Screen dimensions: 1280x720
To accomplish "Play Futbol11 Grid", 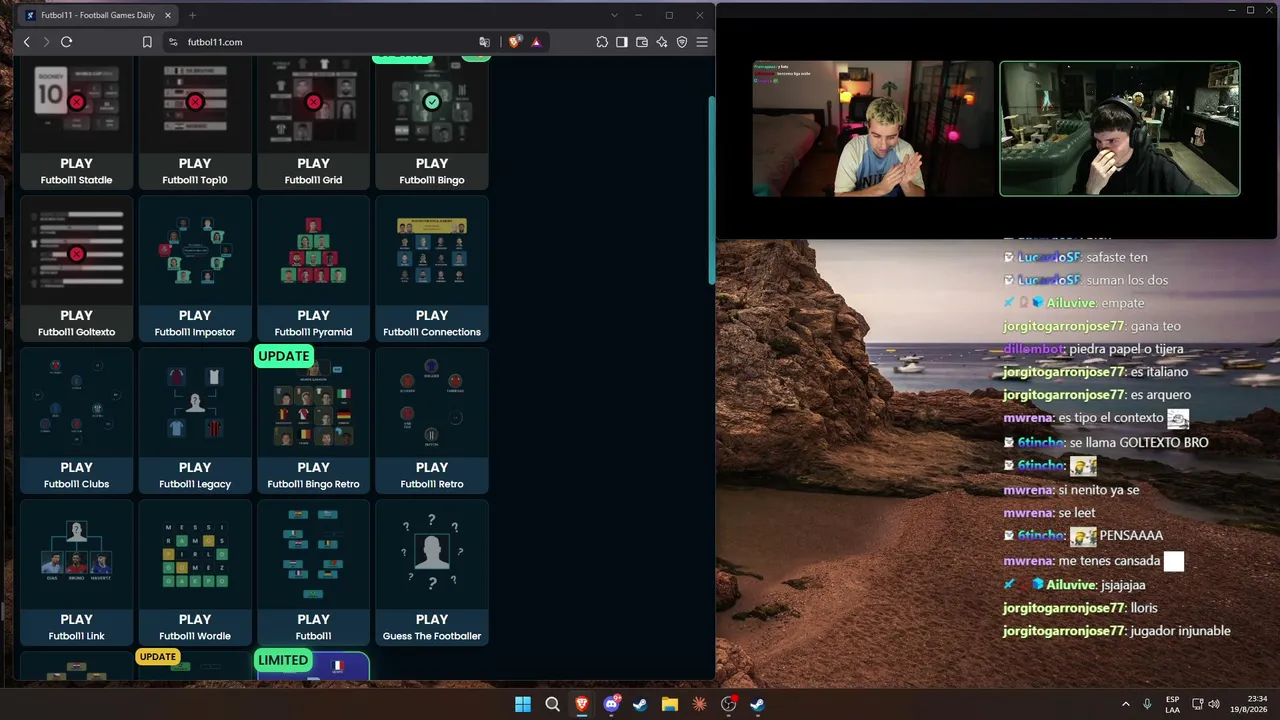I will (x=313, y=122).
